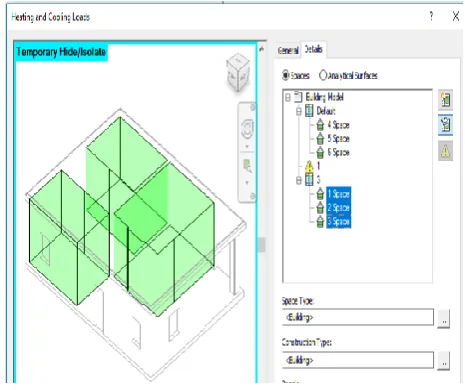Image resolution: width=465 pixels, height=390 pixels.
Task: Collapse the Default zone node
Action: pos(299,111)
